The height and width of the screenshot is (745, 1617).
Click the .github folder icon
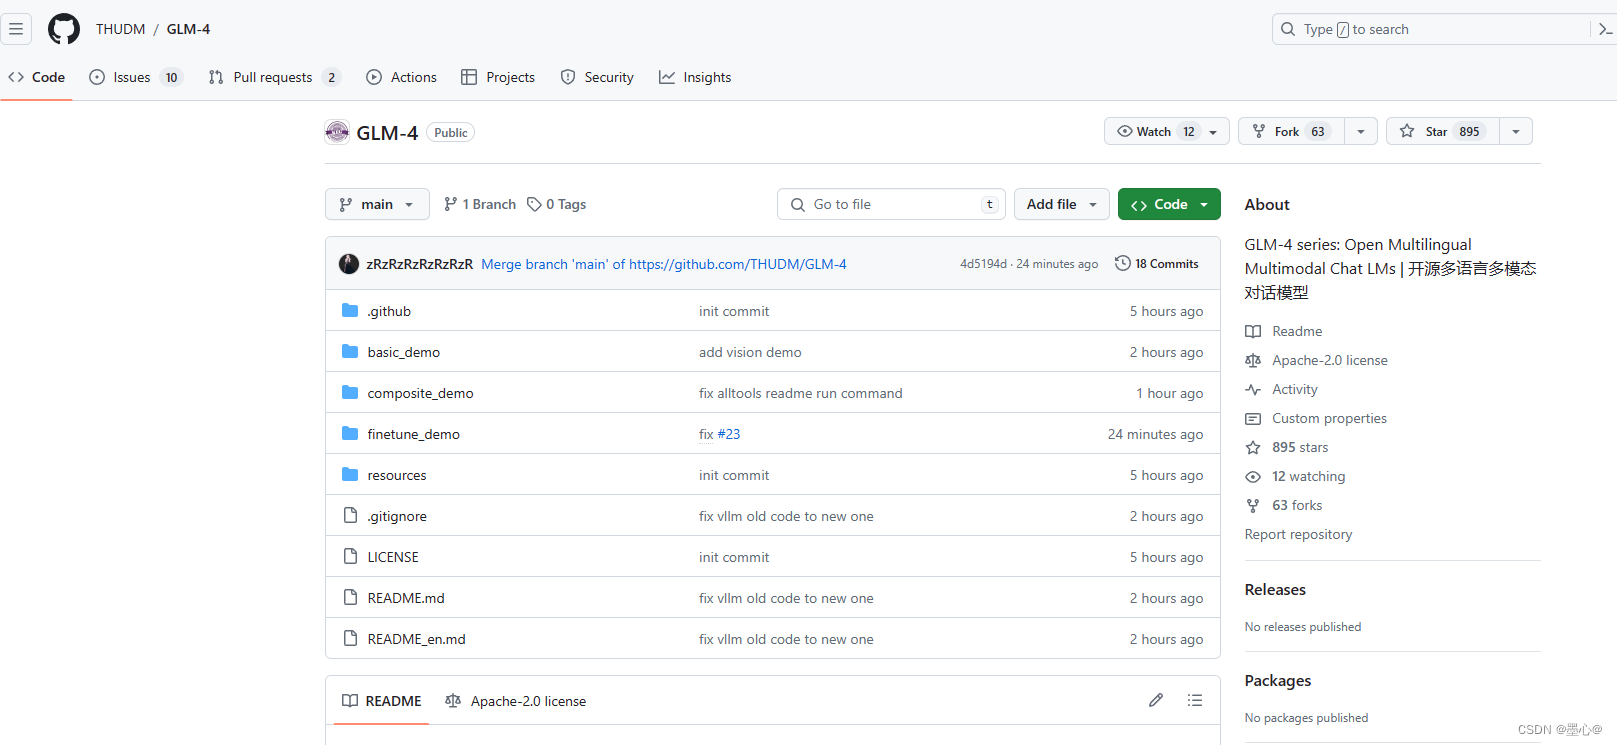point(350,311)
